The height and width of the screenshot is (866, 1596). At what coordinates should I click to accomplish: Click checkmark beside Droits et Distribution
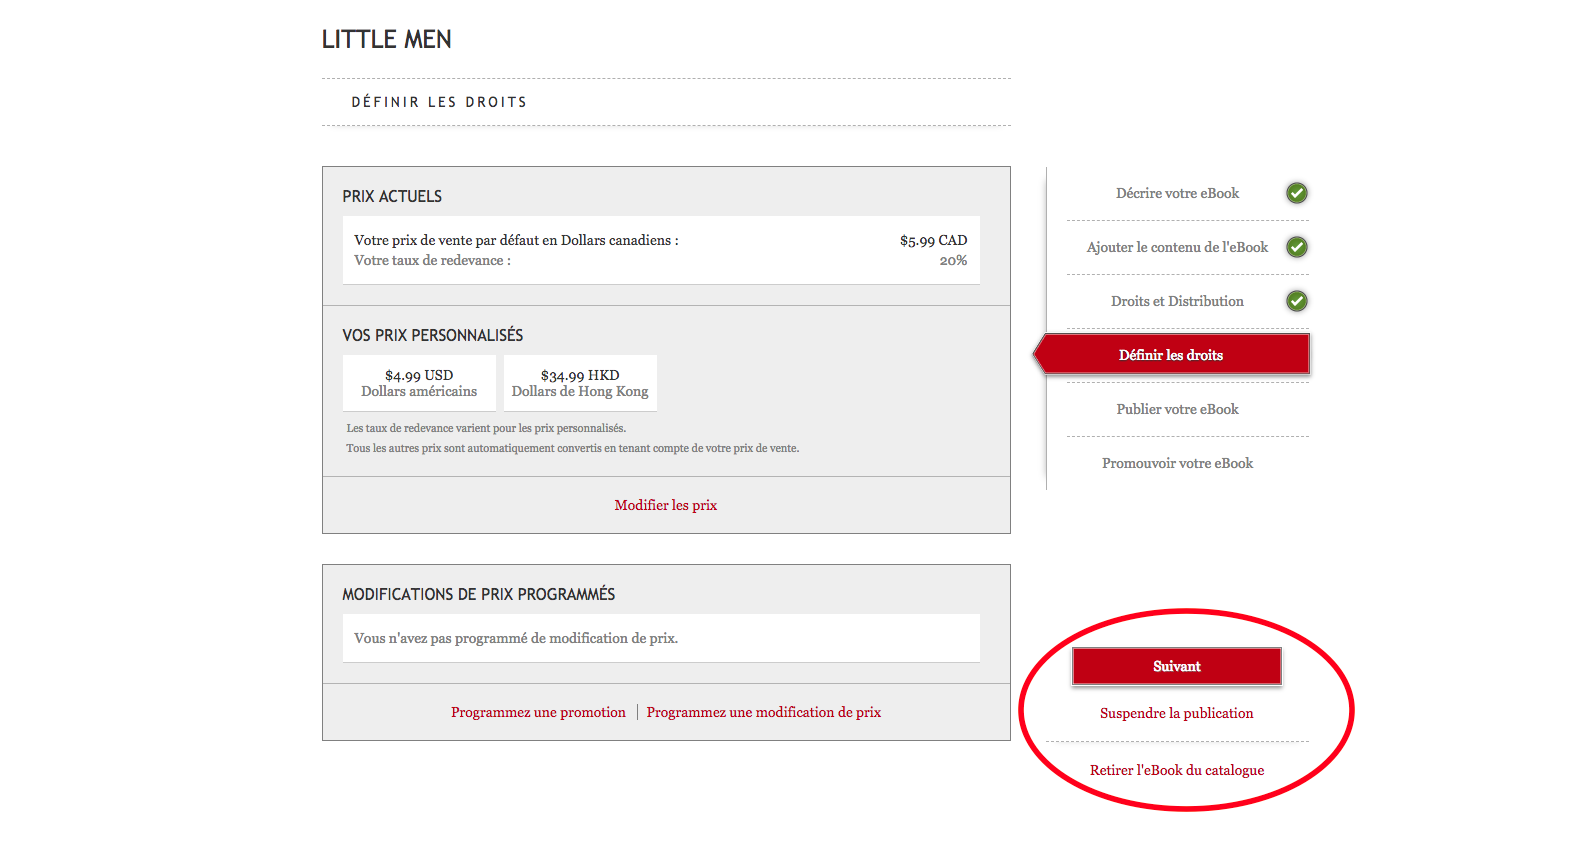pyautogui.click(x=1296, y=301)
